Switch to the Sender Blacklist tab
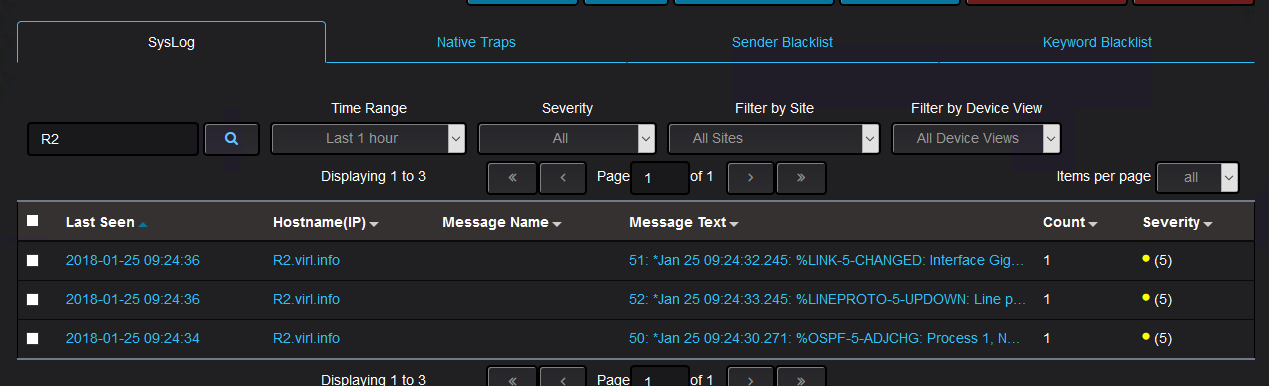 782,42
